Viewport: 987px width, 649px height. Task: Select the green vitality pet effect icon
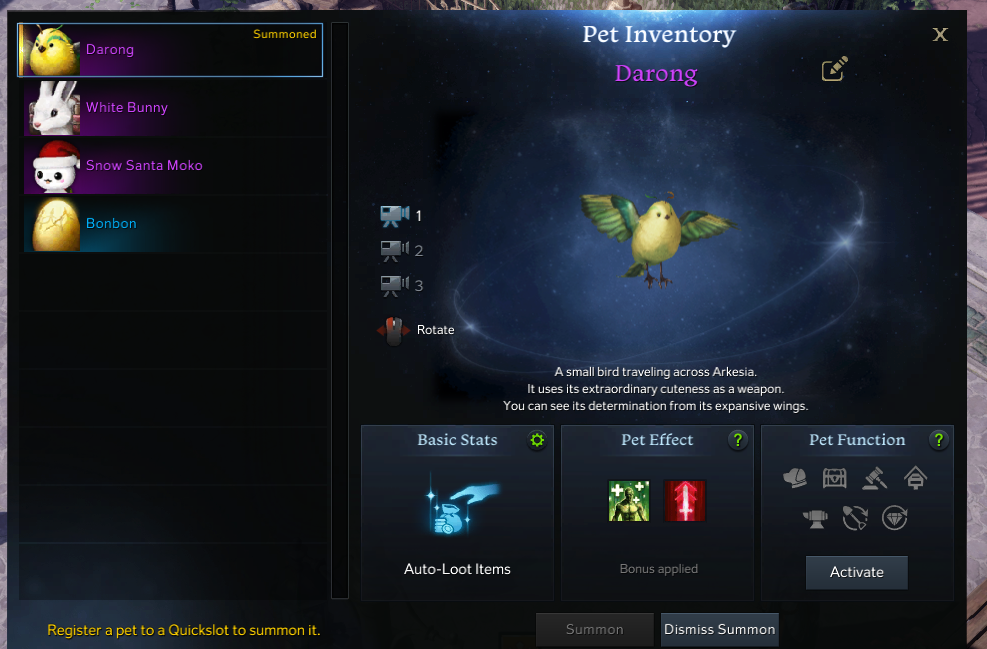point(628,500)
